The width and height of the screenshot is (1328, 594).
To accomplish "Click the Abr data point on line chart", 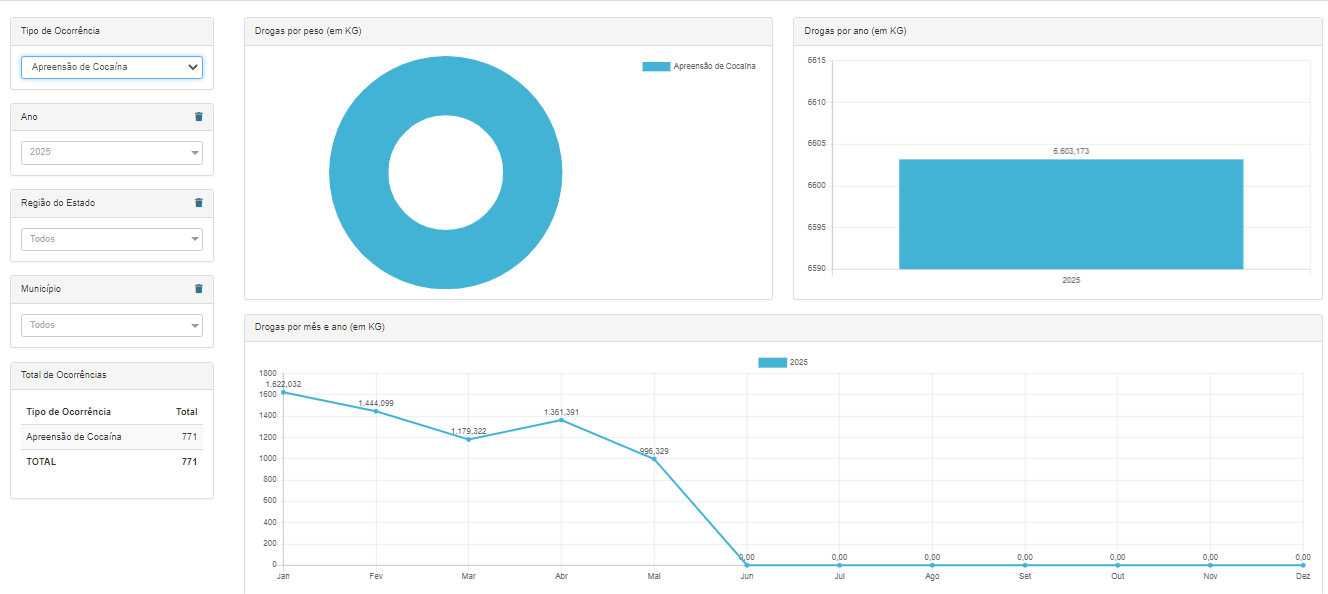I will pyautogui.click(x=561, y=420).
